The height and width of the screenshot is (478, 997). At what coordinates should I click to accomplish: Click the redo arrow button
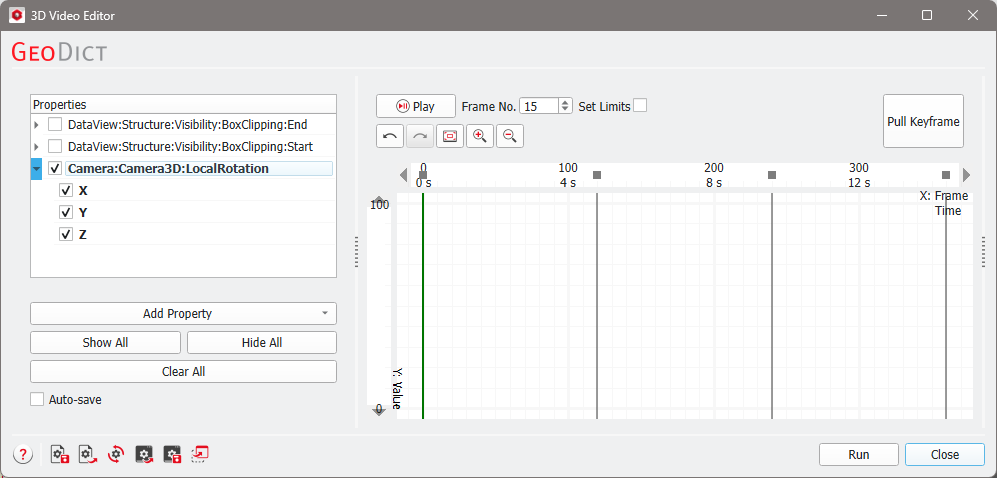(x=420, y=136)
